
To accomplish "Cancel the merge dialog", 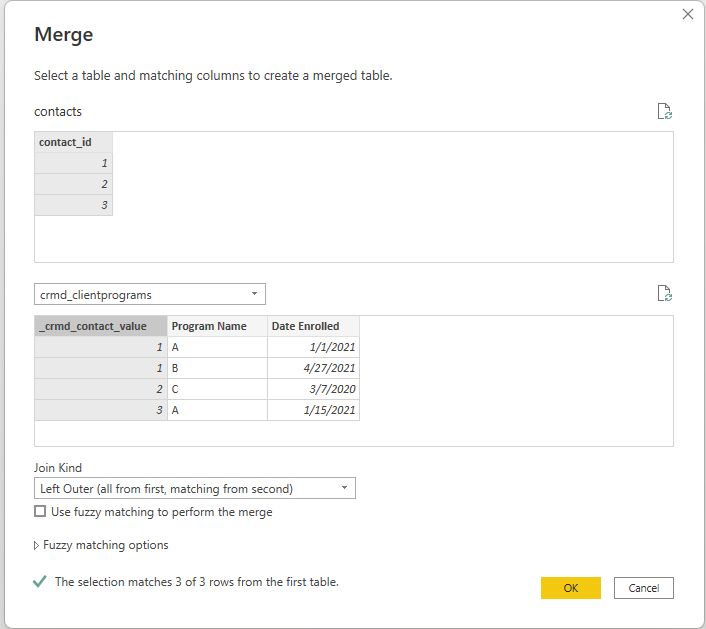I will click(643, 588).
